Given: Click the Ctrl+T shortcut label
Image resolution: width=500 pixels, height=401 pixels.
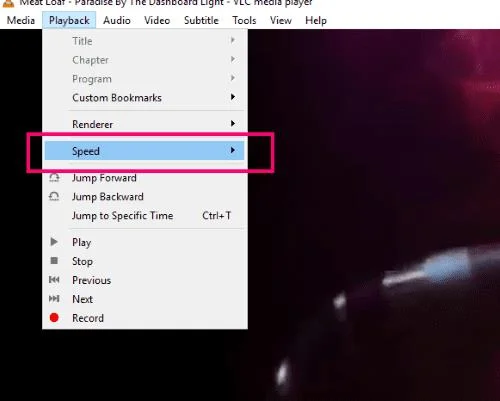Looking at the screenshot, I should pyautogui.click(x=217, y=216).
